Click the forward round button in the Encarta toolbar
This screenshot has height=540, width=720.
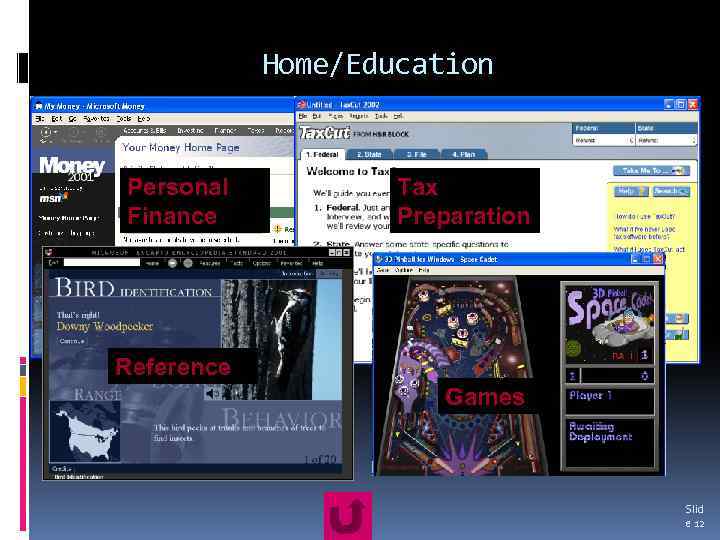[x=188, y=263]
